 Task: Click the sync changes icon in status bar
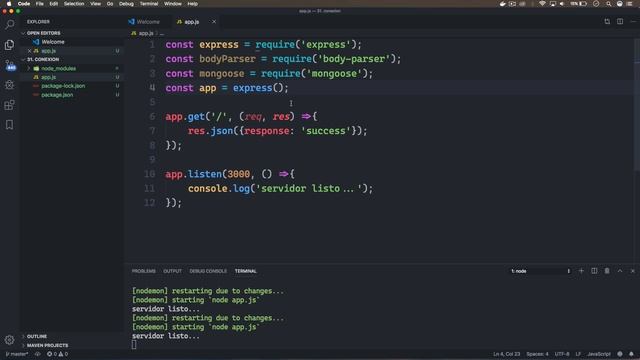38,354
